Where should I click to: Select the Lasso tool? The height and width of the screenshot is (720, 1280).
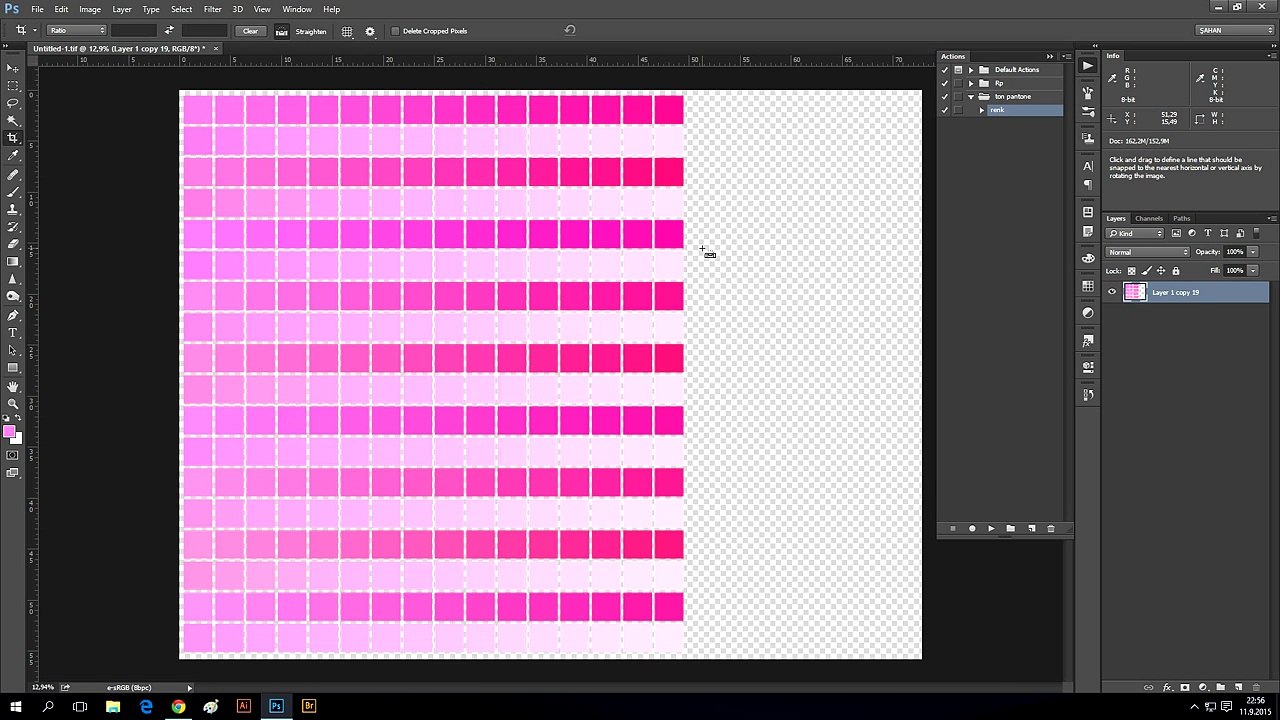13,103
